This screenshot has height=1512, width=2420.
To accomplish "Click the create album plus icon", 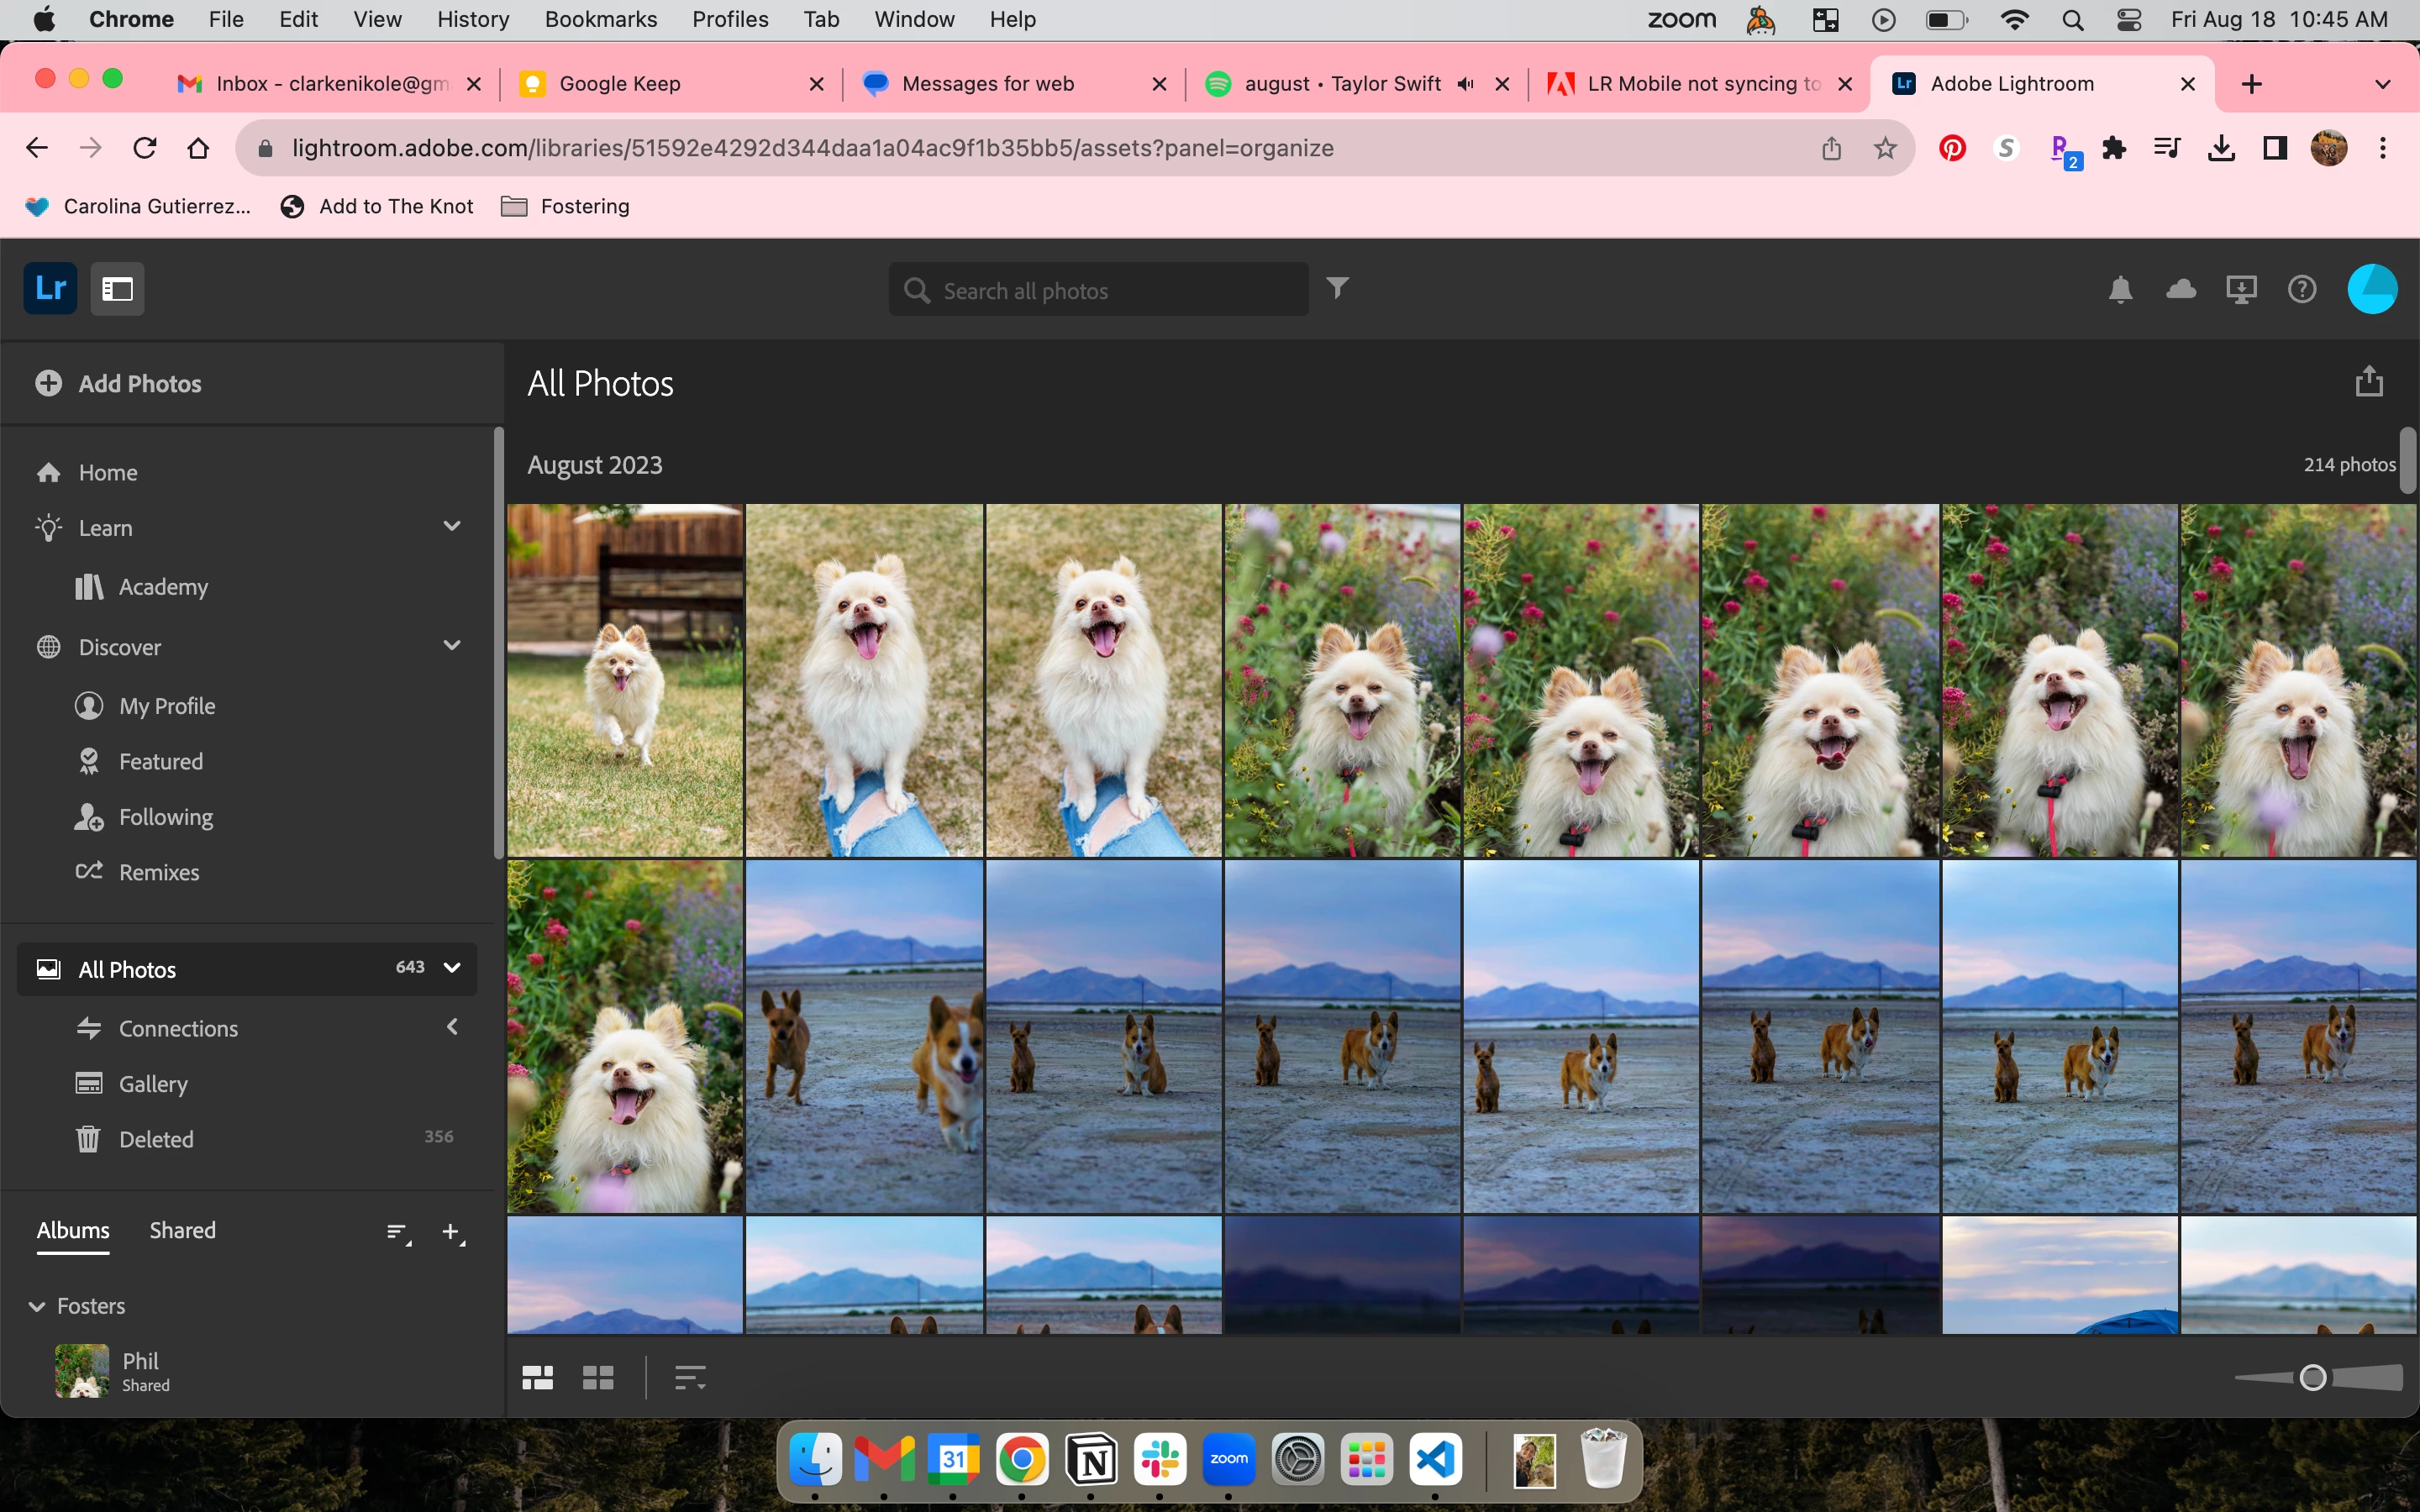I will pos(452,1232).
